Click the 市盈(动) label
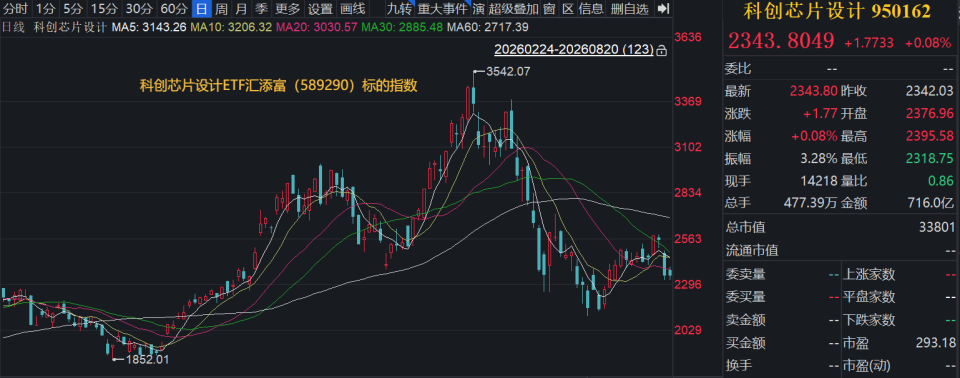 868,366
